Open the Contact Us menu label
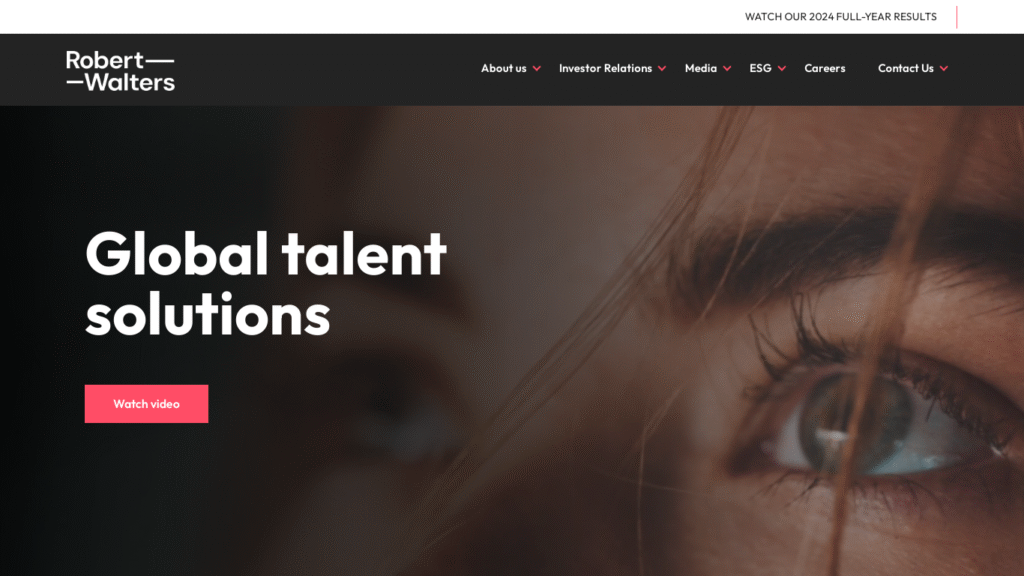 pos(906,68)
